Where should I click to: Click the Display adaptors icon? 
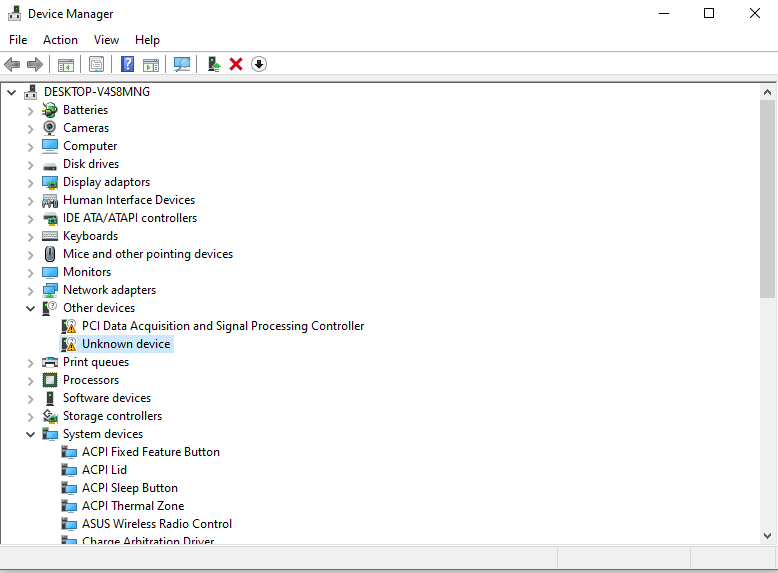(50, 183)
